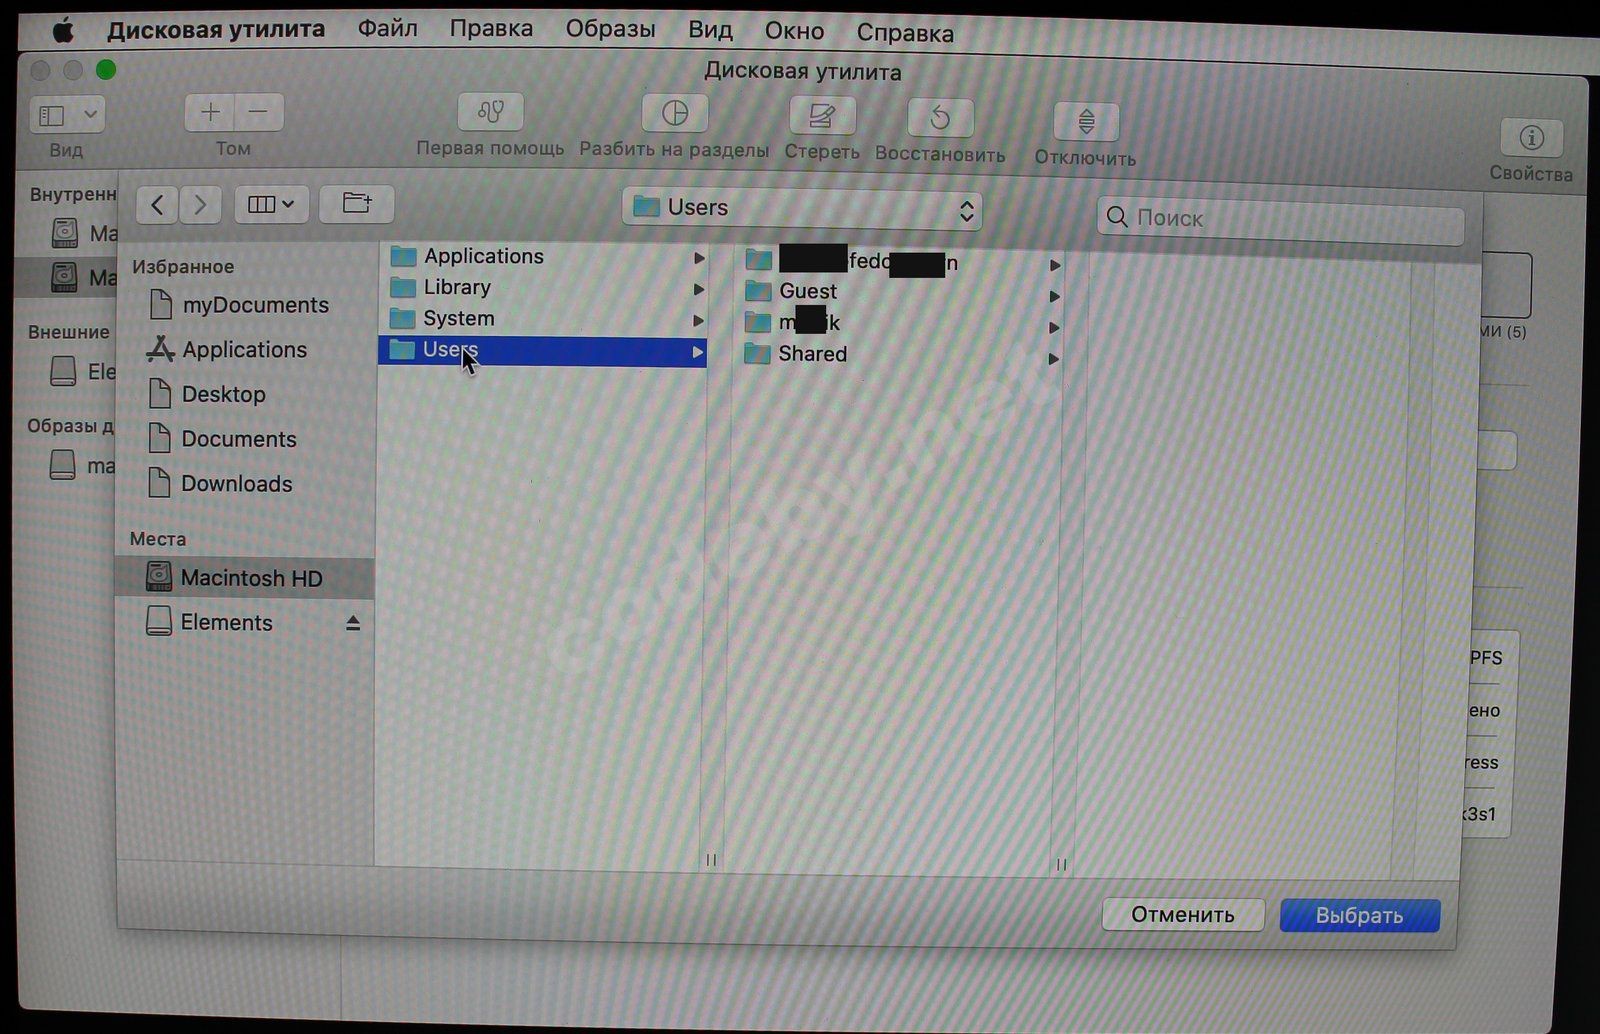
Task: Open the Apple menu
Action: 63,30
